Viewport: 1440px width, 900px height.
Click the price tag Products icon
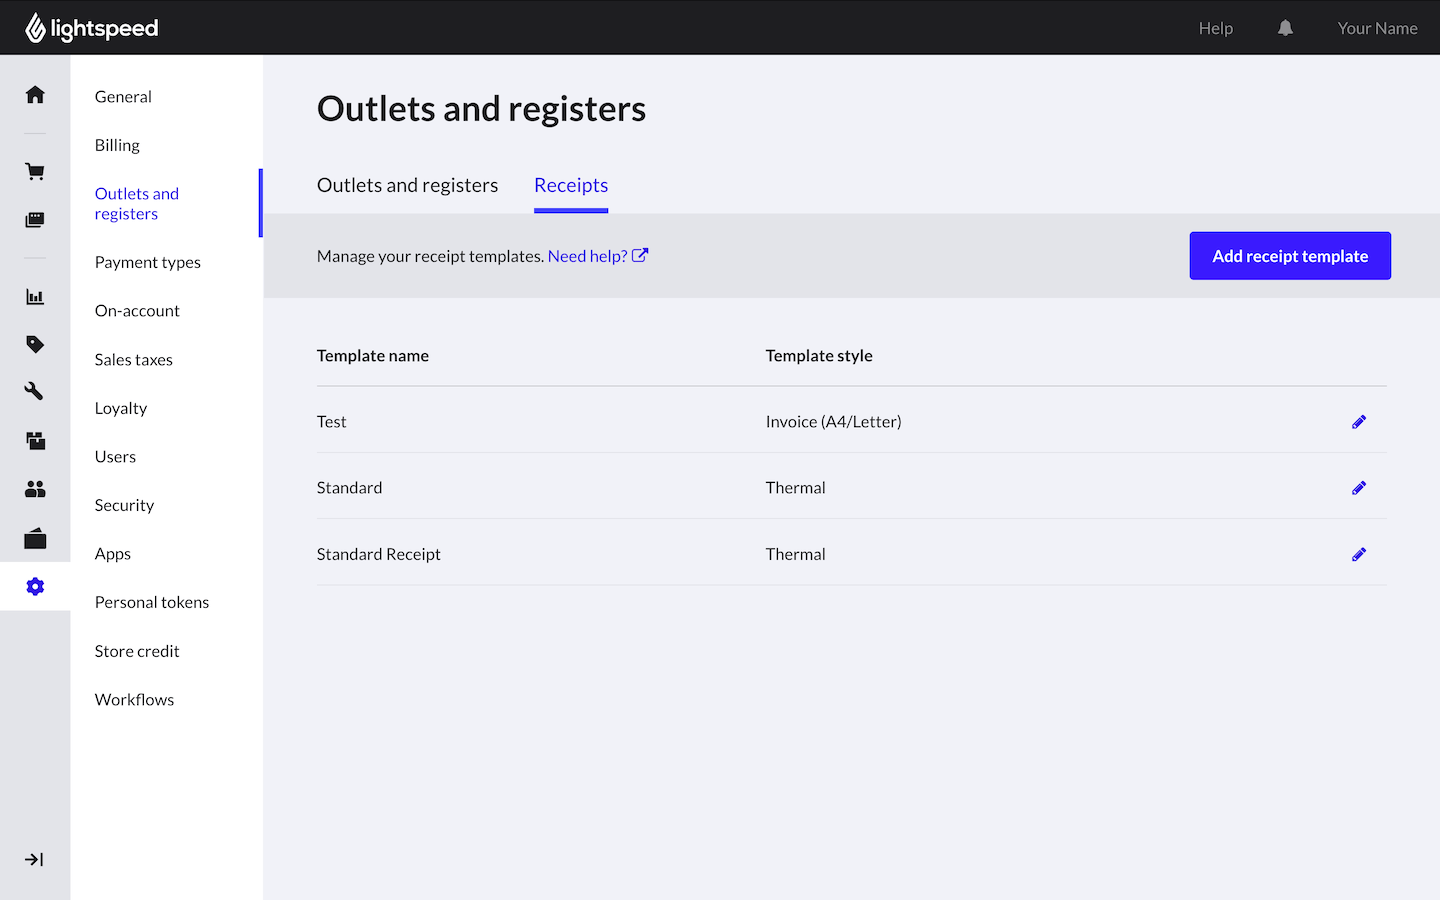pos(35,344)
